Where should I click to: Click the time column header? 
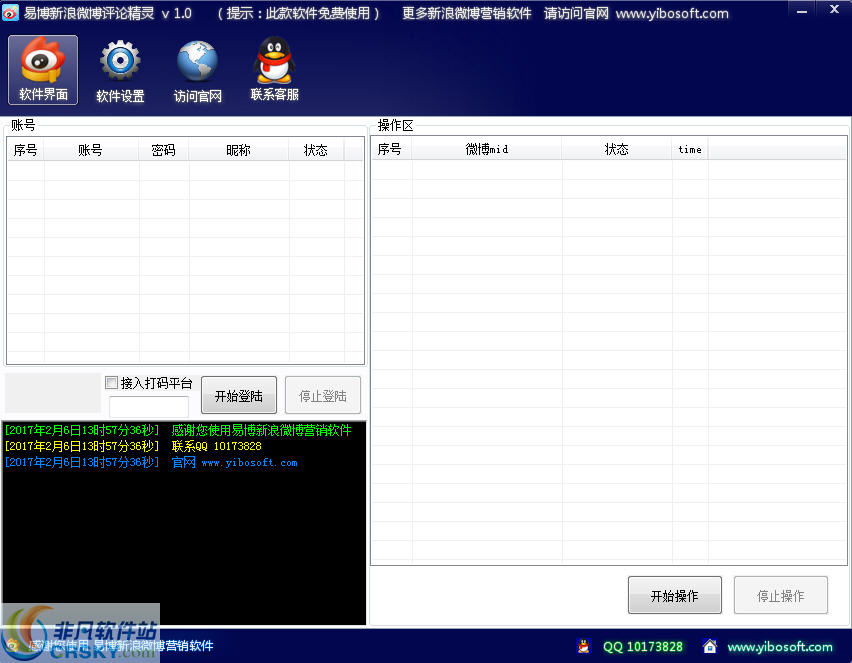(x=690, y=149)
